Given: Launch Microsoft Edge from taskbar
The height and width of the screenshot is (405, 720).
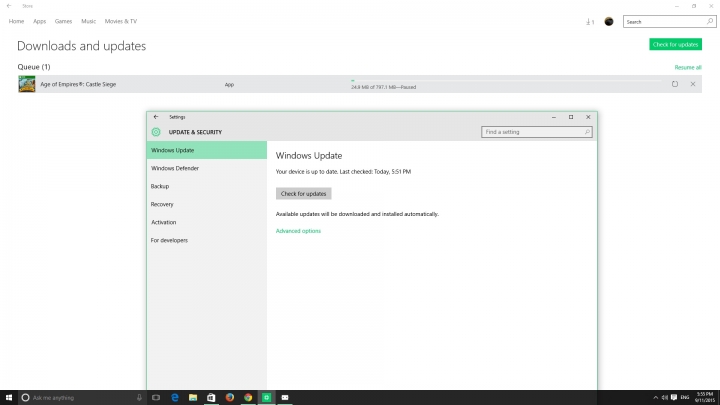Looking at the screenshot, I should [174, 397].
